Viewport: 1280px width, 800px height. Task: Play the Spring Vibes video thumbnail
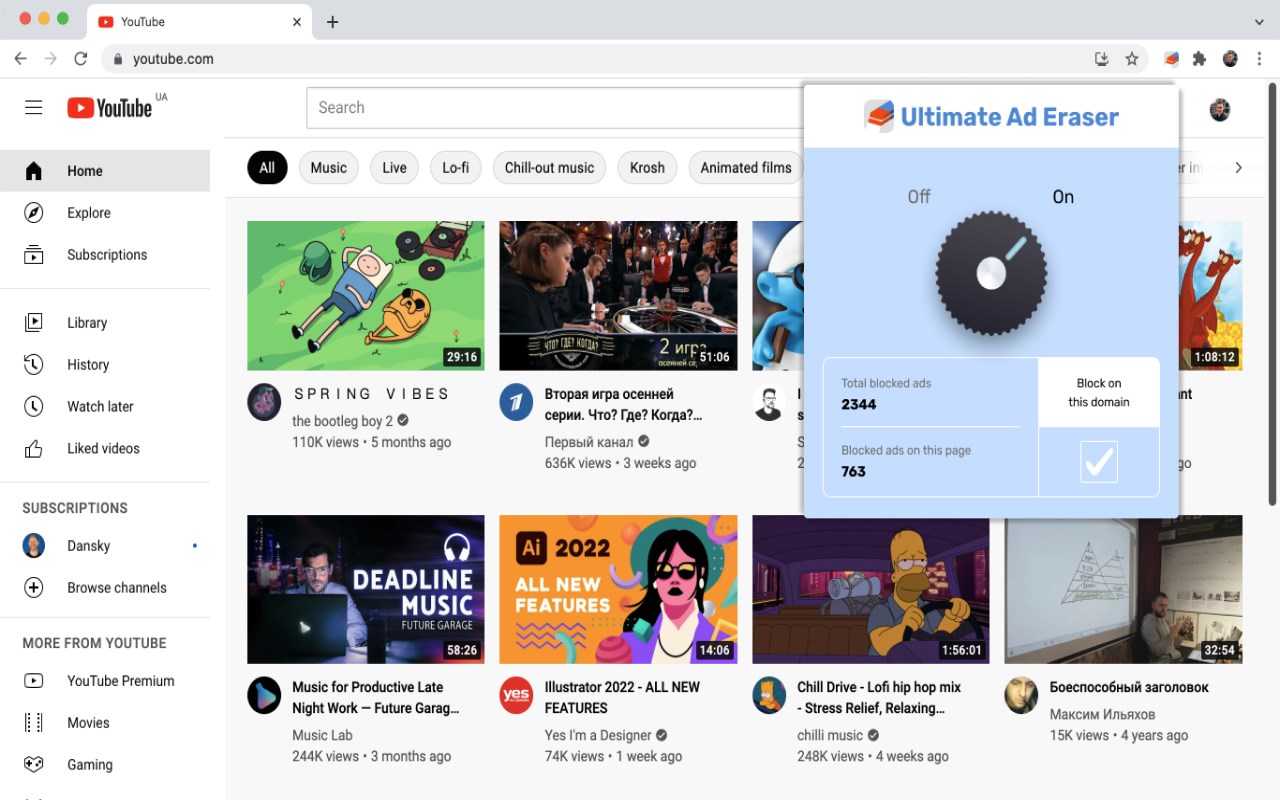(x=366, y=296)
